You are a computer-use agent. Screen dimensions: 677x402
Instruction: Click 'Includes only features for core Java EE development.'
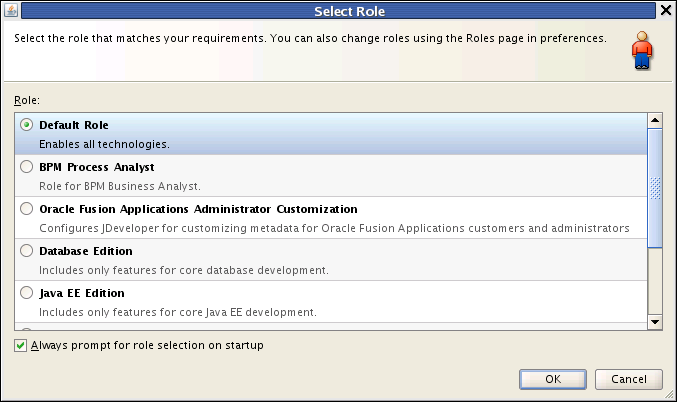click(x=178, y=312)
